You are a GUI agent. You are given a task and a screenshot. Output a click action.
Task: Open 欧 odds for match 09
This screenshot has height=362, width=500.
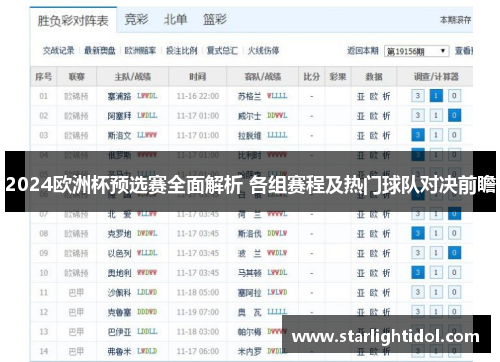click(374, 254)
